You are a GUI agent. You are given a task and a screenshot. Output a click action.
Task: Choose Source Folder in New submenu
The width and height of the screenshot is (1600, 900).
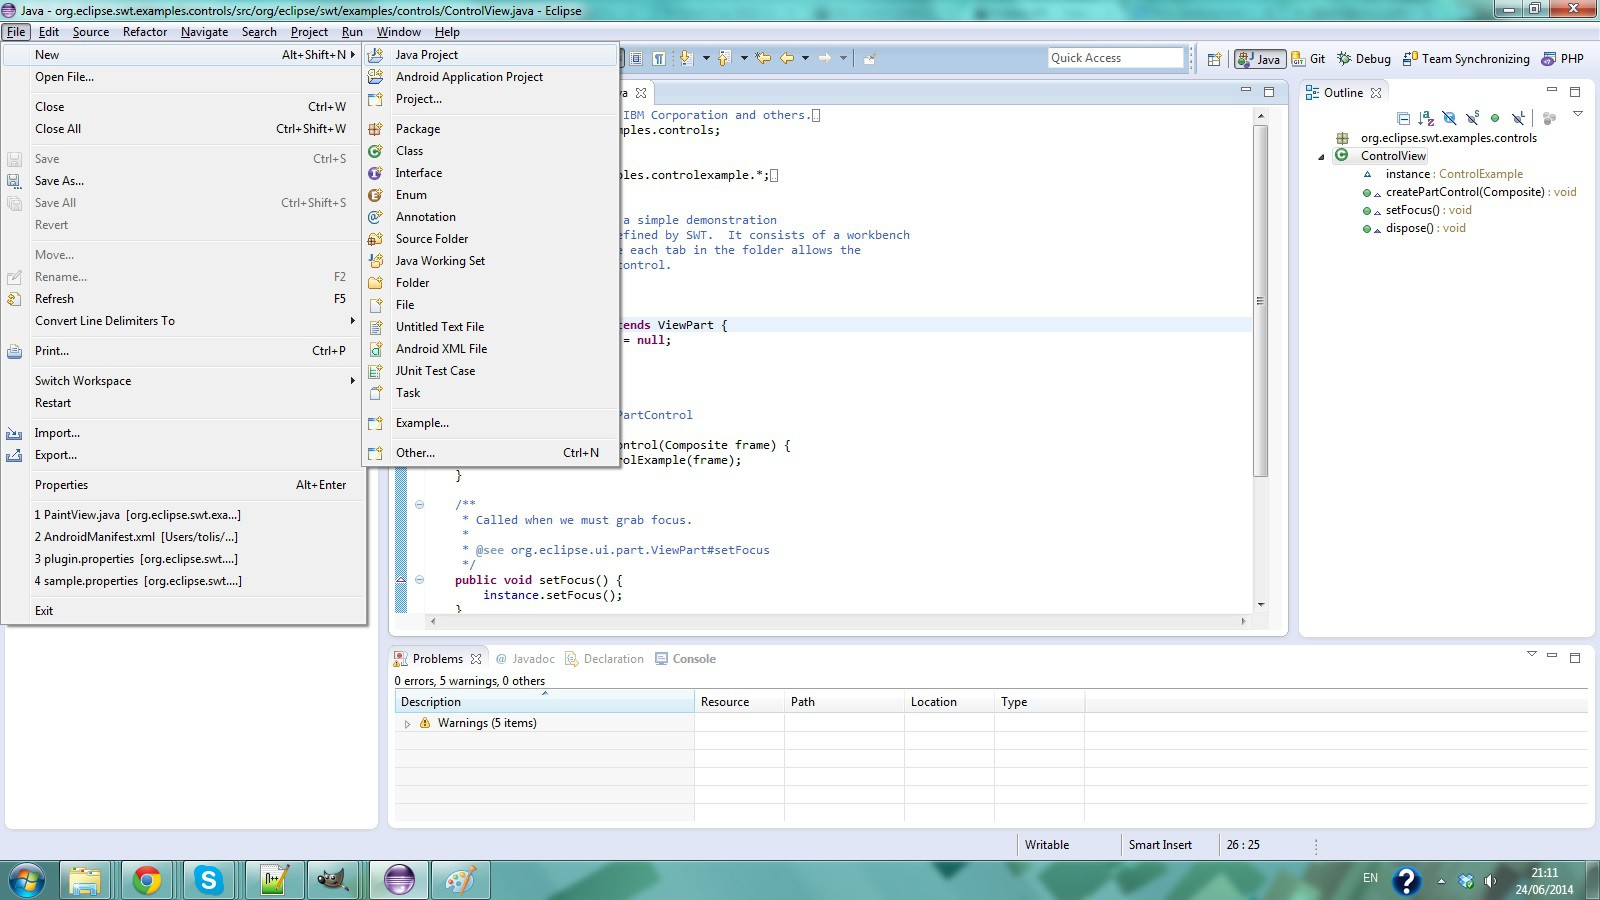point(490,239)
